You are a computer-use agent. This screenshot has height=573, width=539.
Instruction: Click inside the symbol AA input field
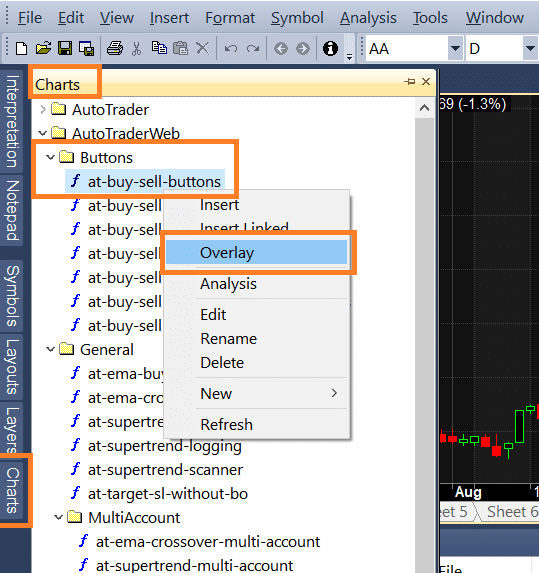coord(407,48)
